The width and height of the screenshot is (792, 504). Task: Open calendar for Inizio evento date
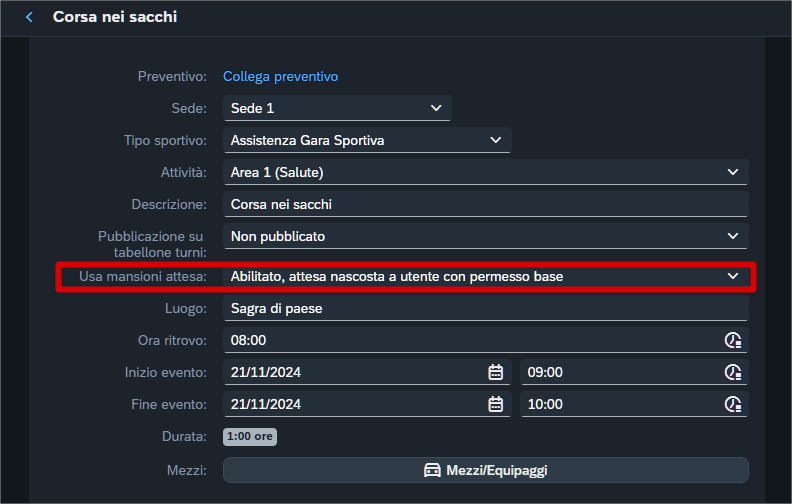click(495, 372)
